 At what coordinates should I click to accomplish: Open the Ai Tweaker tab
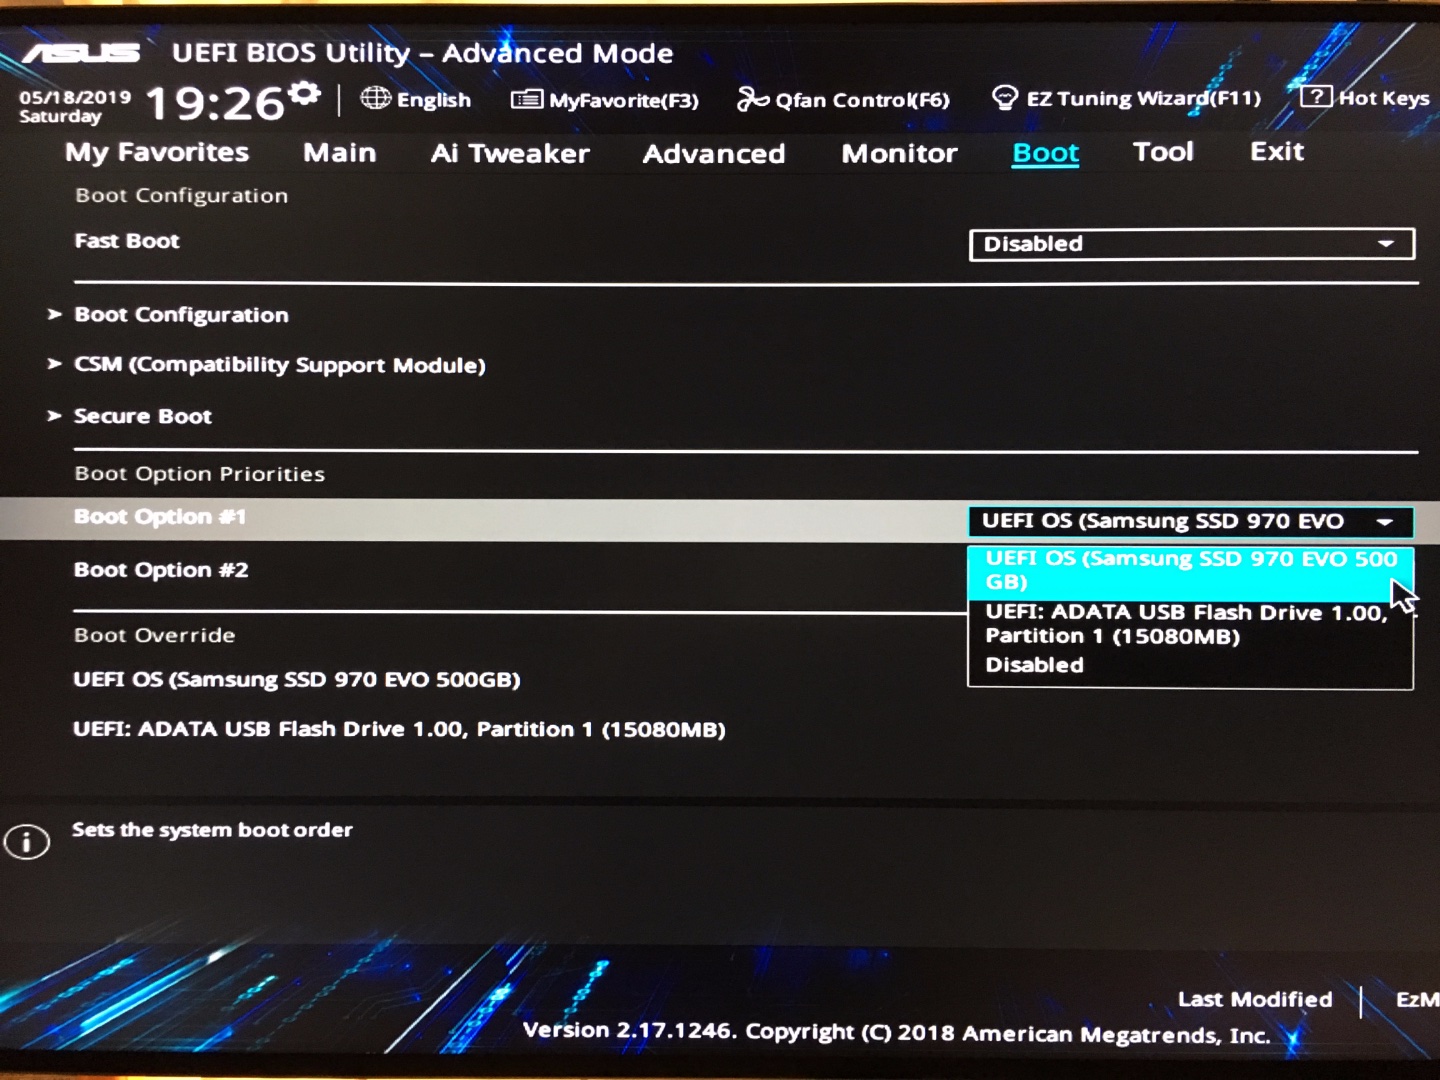[x=510, y=153]
